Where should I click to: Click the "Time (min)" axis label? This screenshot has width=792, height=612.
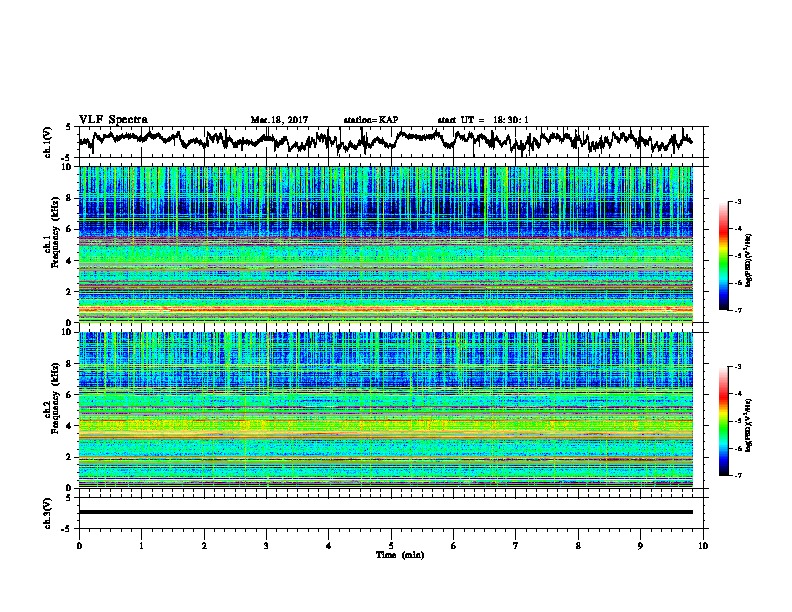[x=400, y=555]
